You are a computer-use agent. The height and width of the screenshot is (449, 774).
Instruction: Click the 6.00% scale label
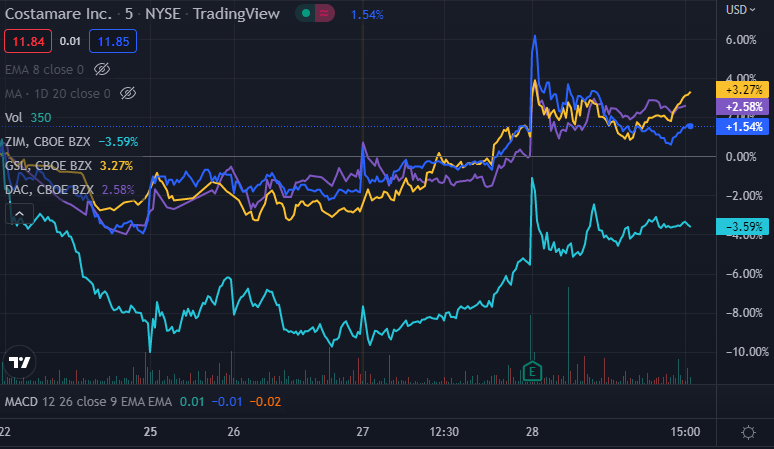(x=741, y=40)
